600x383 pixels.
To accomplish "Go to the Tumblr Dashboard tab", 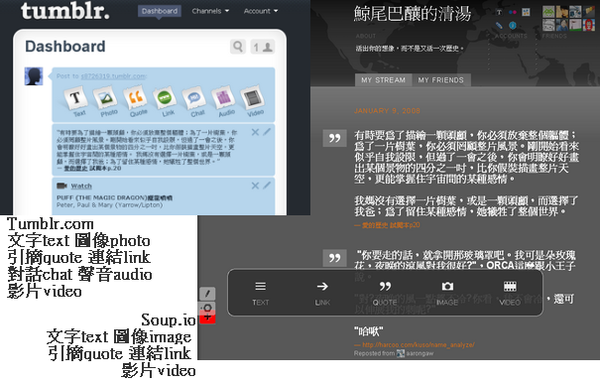I will pyautogui.click(x=160, y=11).
